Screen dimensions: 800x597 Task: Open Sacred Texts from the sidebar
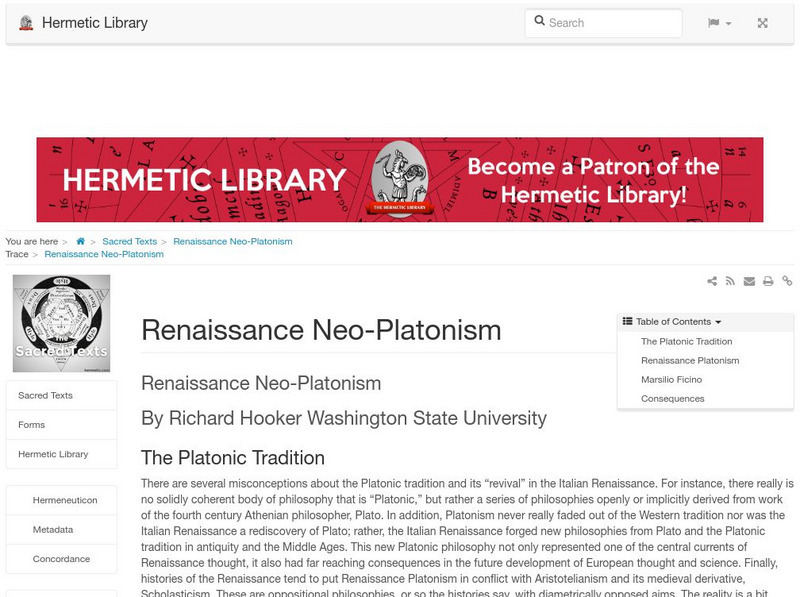[x=46, y=395]
